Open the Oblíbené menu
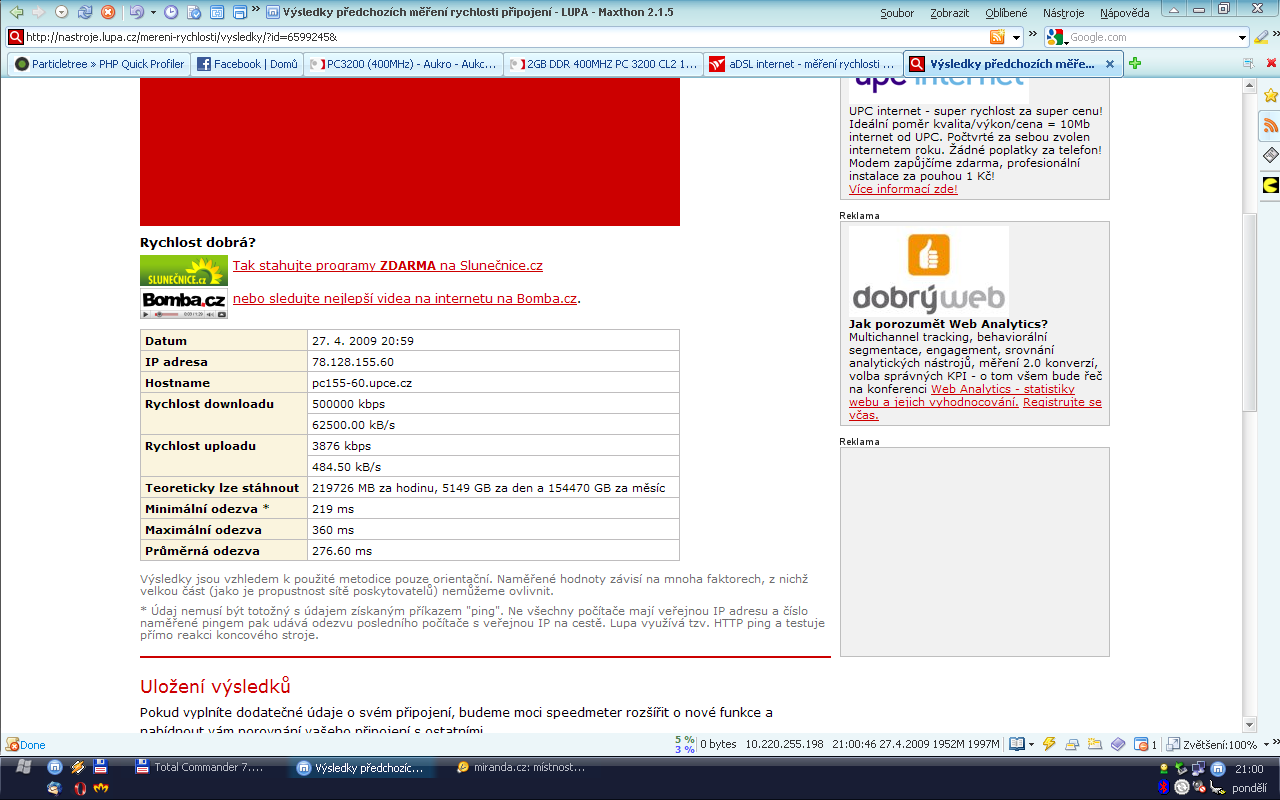Viewport: 1280px width, 800px height. (1006, 13)
